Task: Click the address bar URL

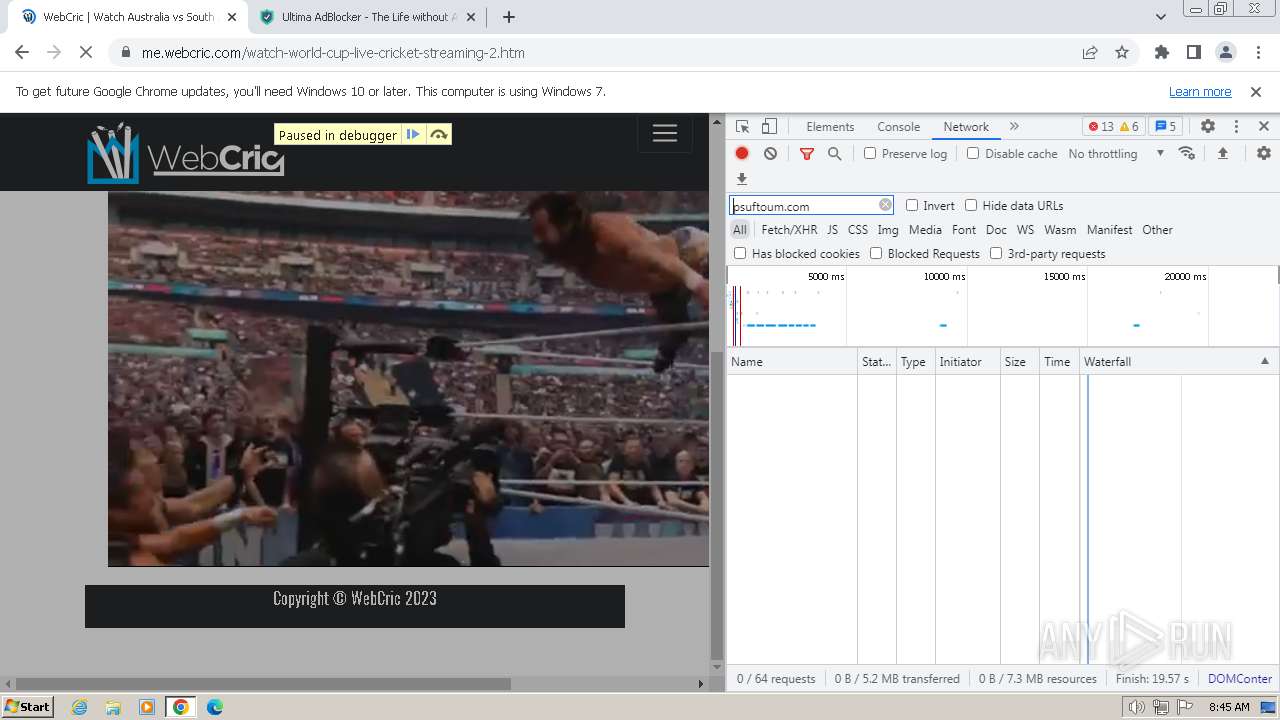Action: point(333,53)
